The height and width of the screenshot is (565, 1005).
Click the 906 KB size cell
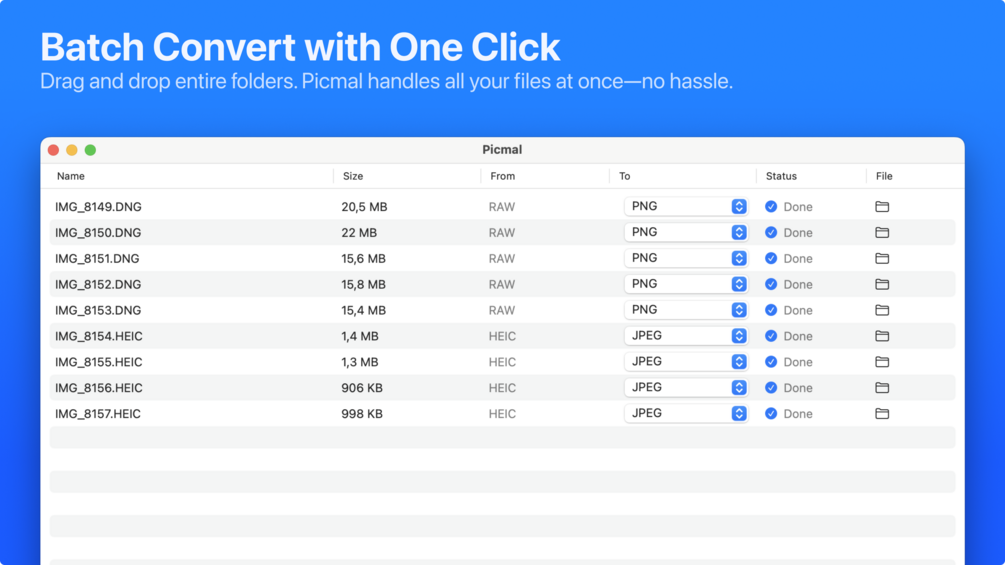pyautogui.click(x=362, y=388)
